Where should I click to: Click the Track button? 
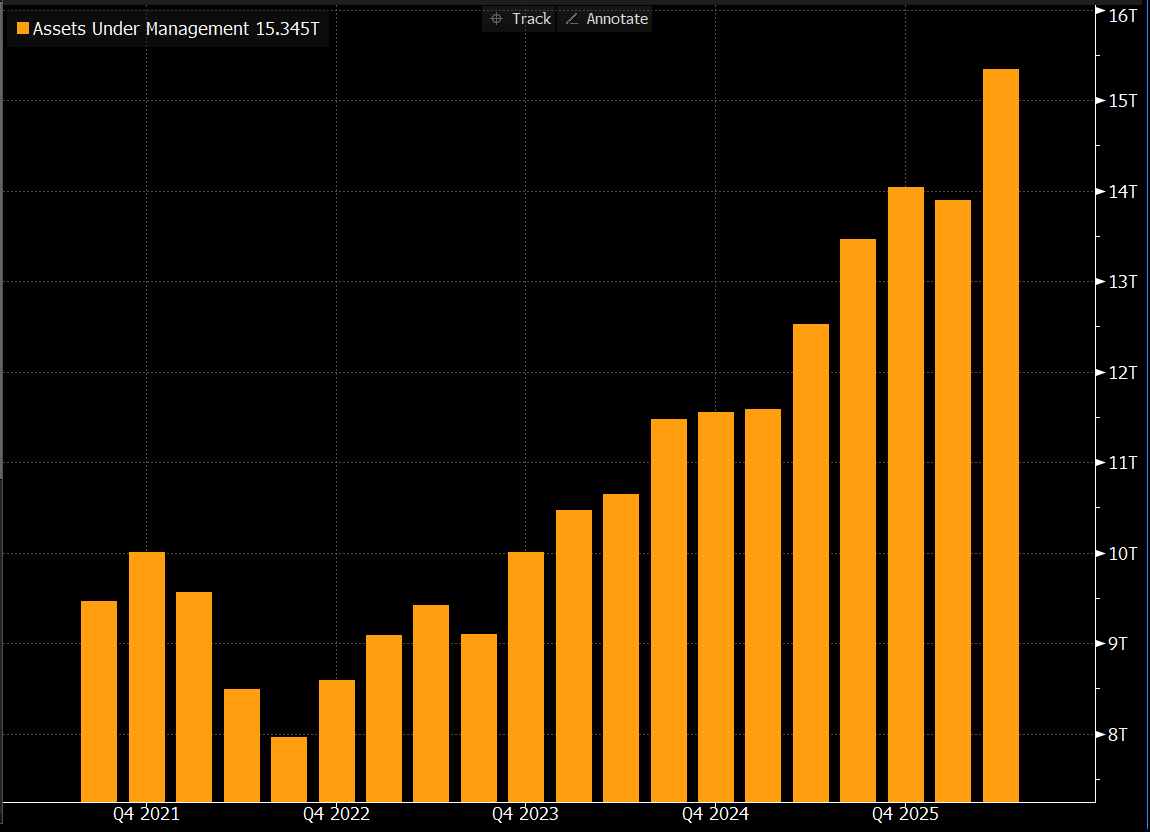(x=519, y=19)
